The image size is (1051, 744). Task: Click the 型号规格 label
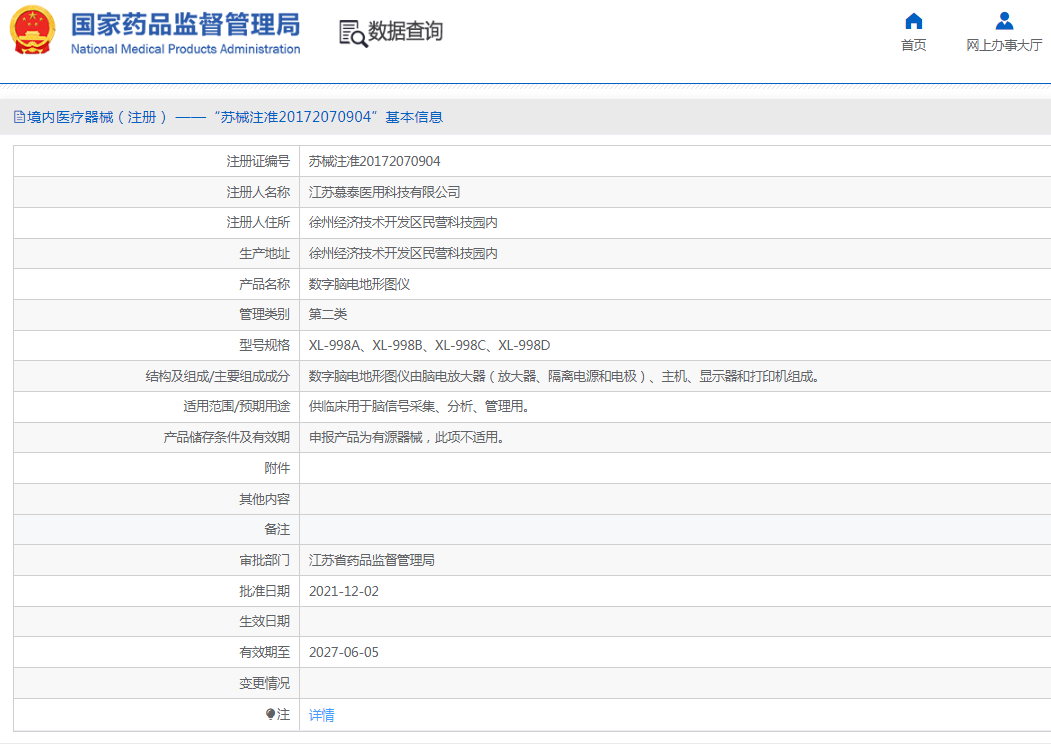(x=265, y=345)
